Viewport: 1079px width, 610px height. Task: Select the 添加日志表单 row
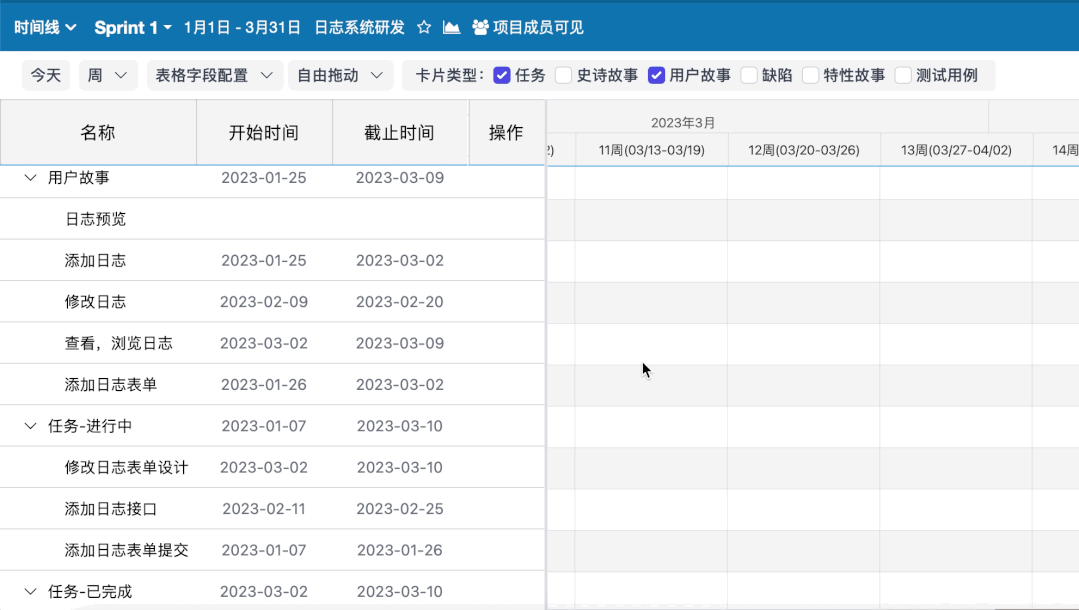pos(273,384)
